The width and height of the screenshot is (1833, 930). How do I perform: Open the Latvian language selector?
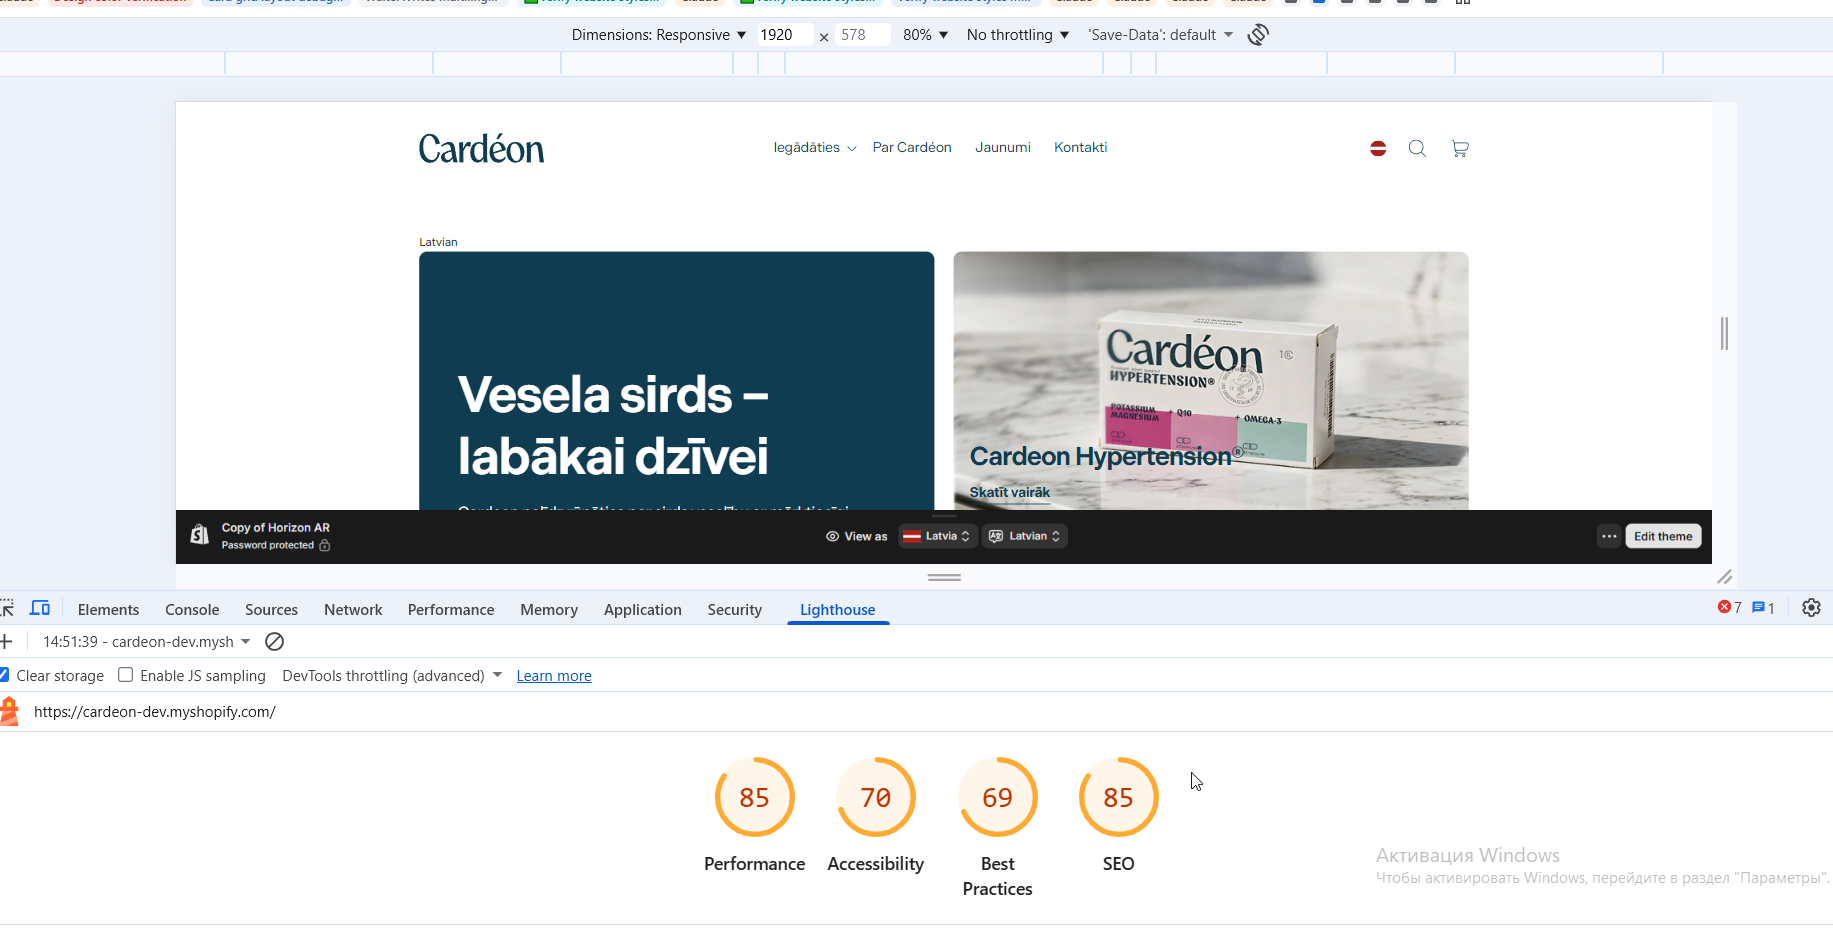click(1025, 536)
